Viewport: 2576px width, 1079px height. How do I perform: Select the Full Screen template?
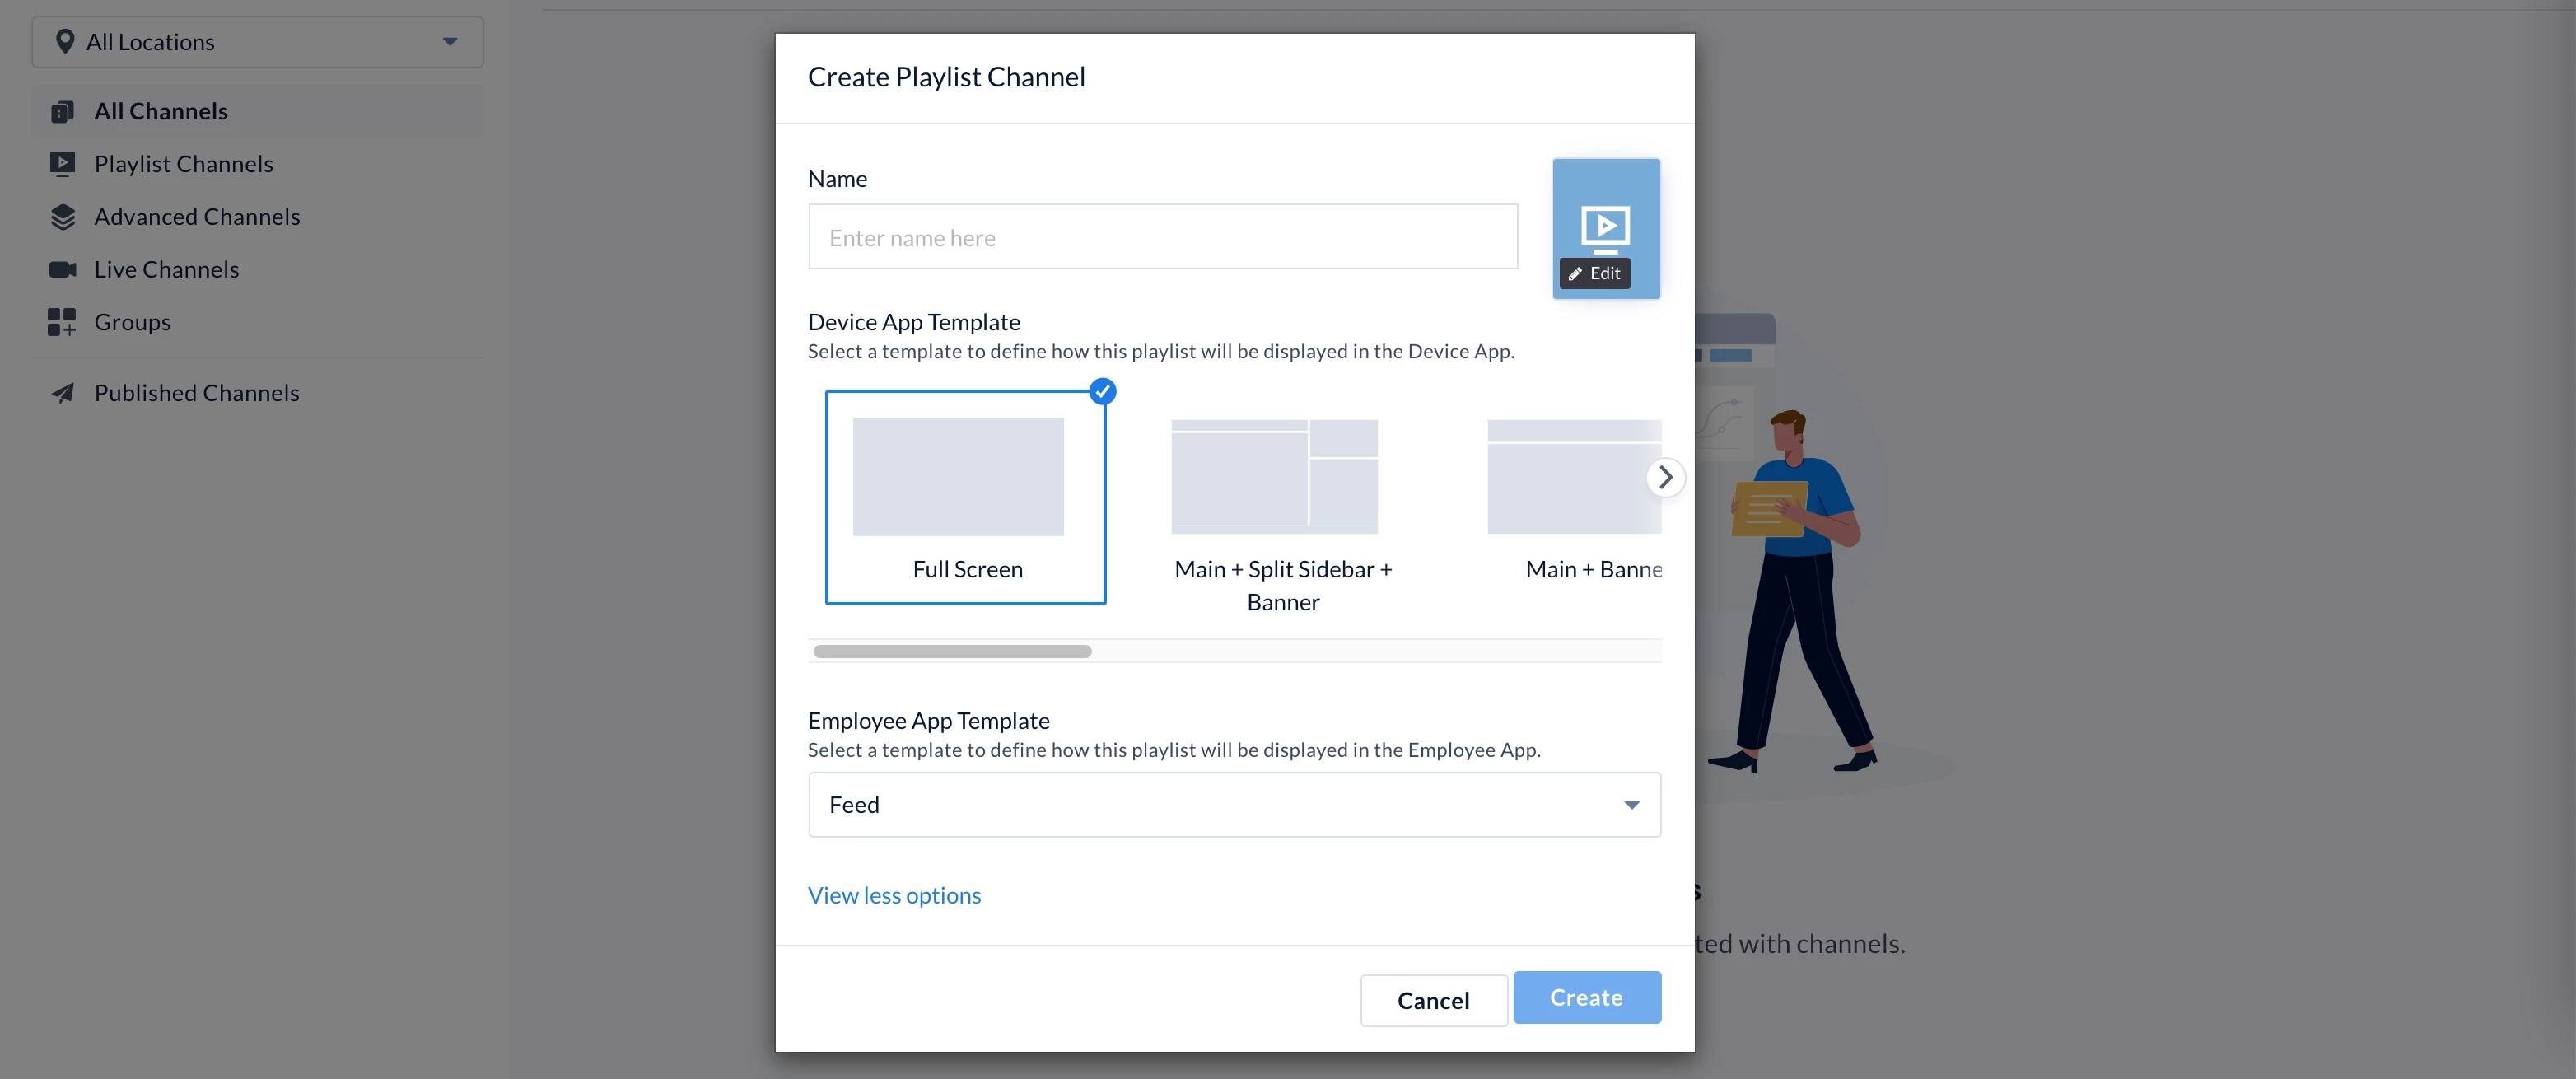pyautogui.click(x=965, y=497)
